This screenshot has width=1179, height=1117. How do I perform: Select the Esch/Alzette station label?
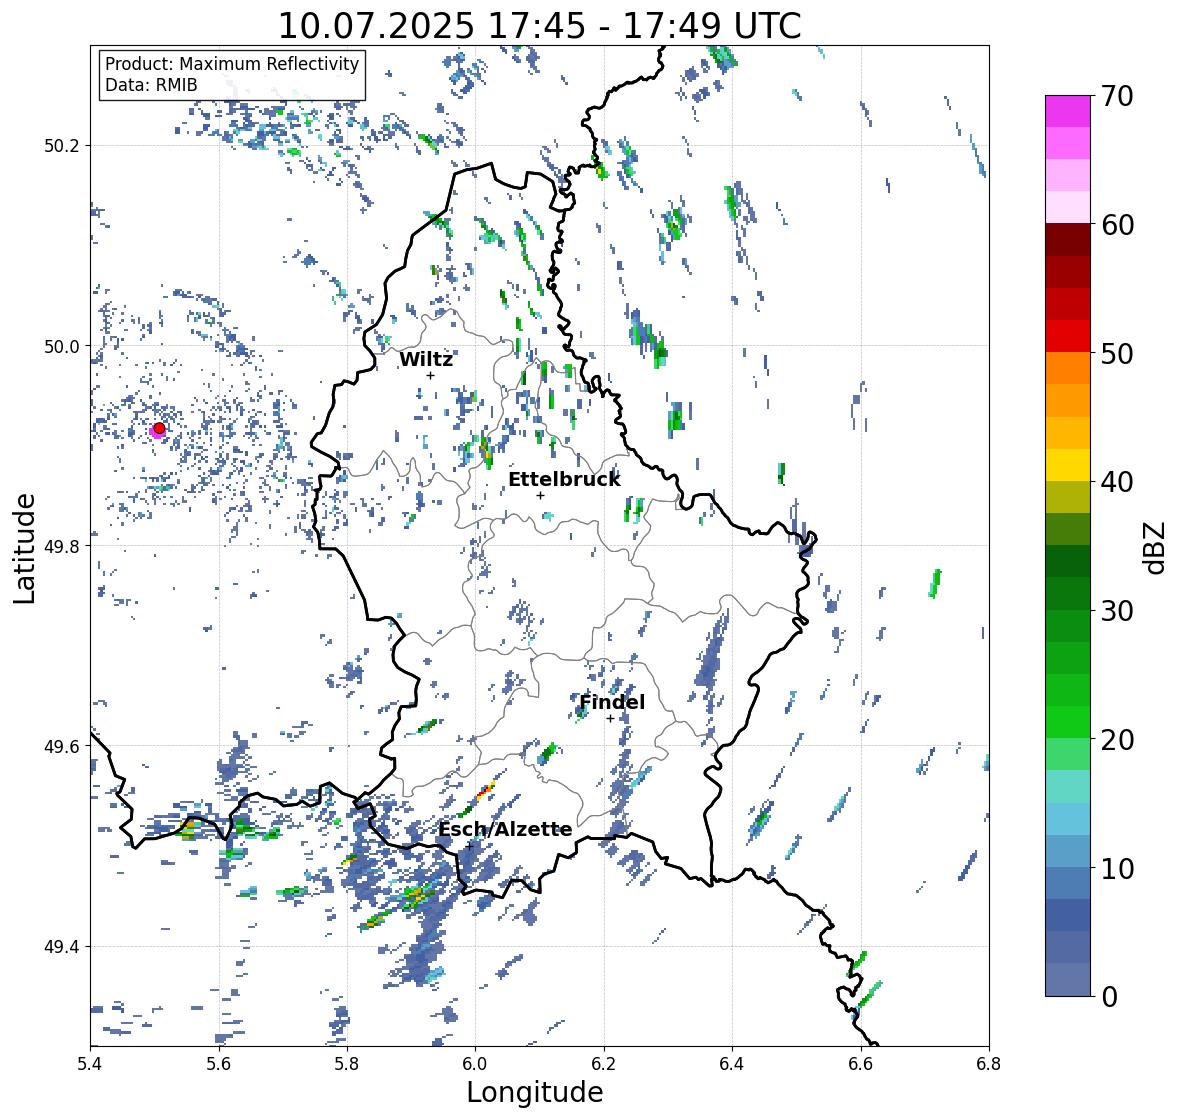(x=505, y=829)
